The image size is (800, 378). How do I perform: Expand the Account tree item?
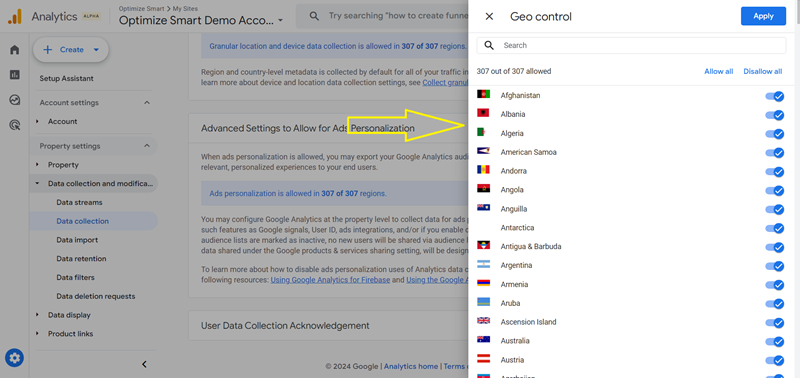point(37,121)
